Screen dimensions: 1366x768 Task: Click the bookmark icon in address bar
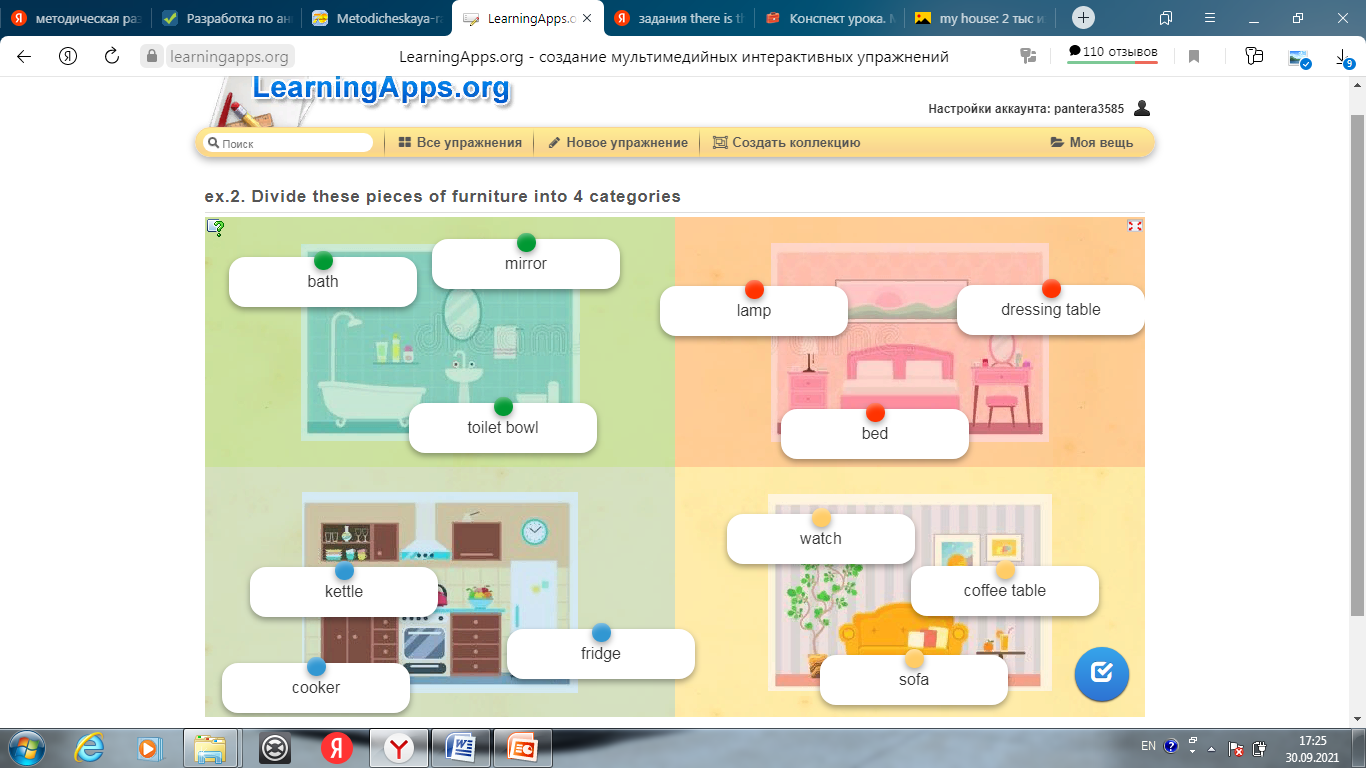(x=1194, y=57)
